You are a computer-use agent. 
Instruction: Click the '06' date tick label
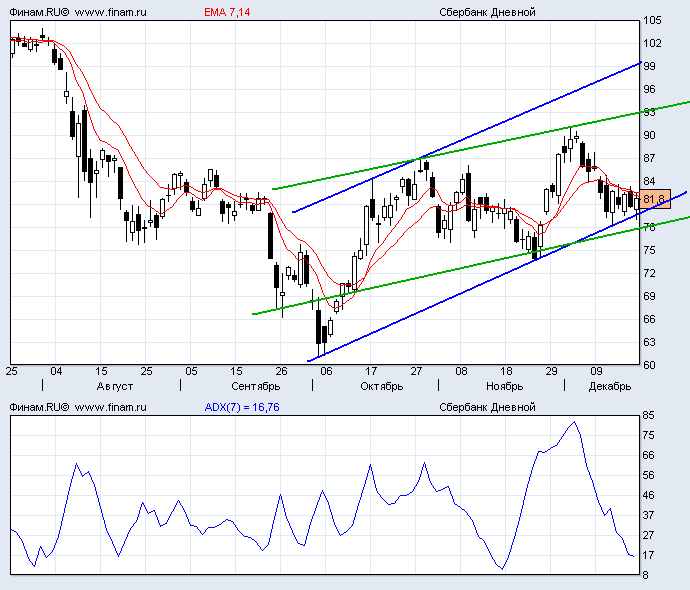326,371
